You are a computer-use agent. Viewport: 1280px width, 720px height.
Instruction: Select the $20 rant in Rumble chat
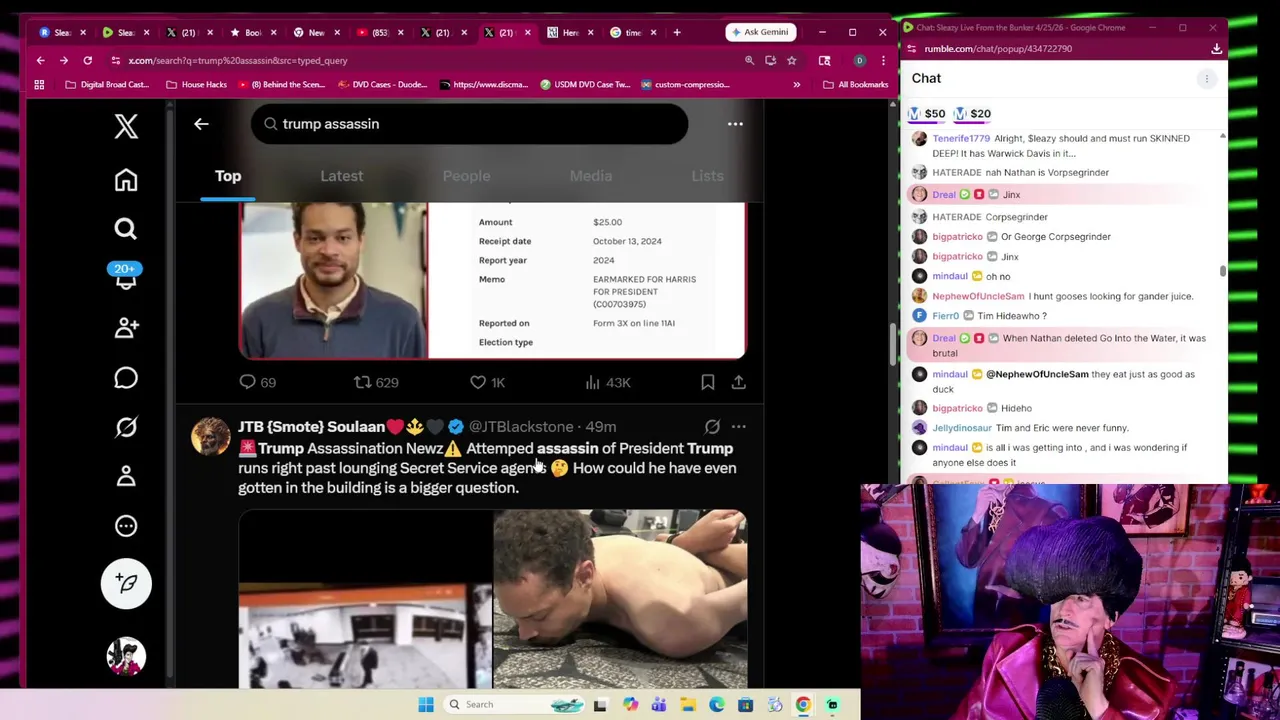[972, 114]
